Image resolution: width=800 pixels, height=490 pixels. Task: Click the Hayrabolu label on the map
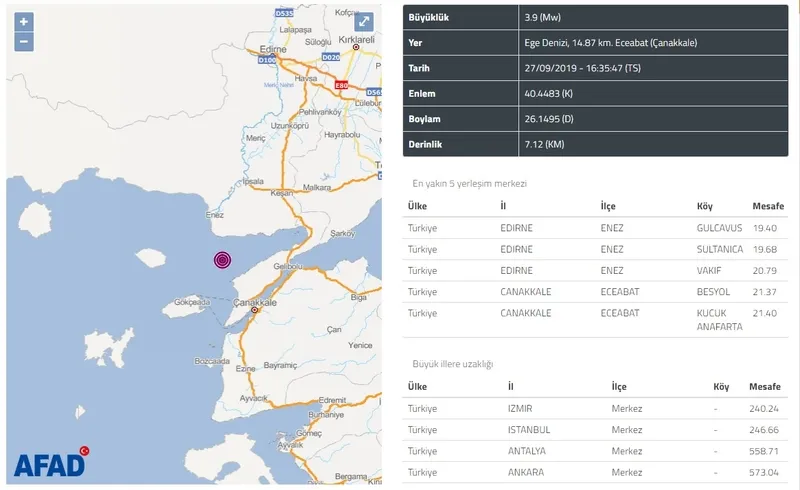pos(342,135)
